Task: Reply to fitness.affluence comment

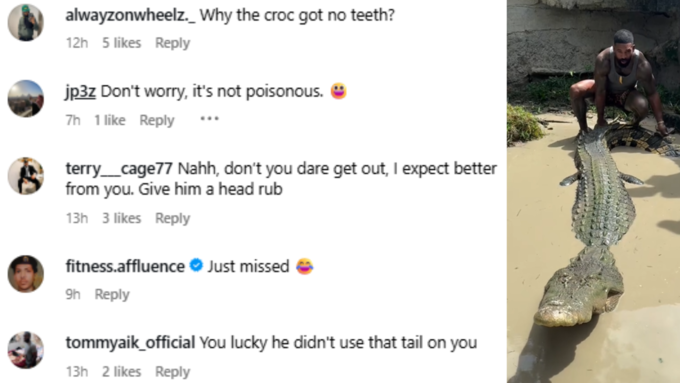Action: coord(112,295)
